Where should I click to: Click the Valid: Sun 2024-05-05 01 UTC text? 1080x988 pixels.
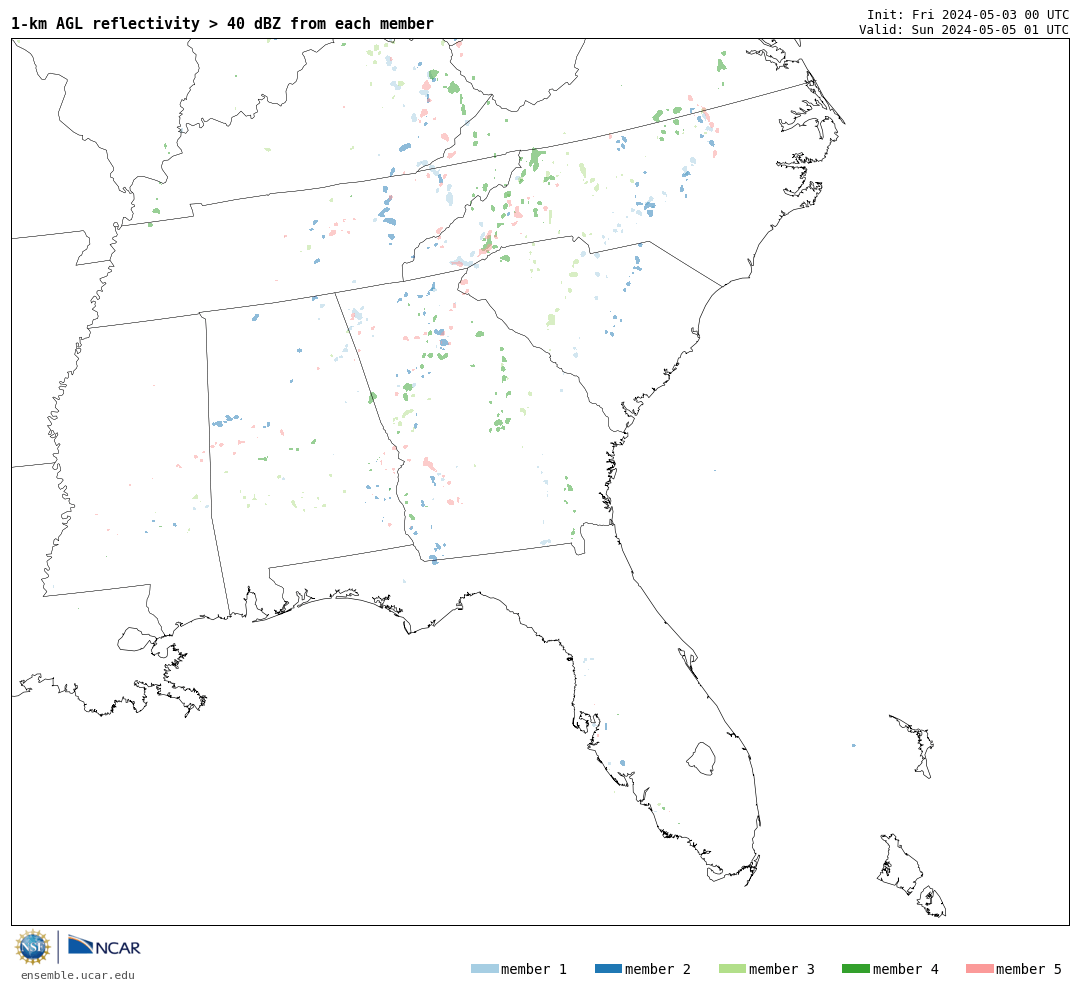point(964,30)
